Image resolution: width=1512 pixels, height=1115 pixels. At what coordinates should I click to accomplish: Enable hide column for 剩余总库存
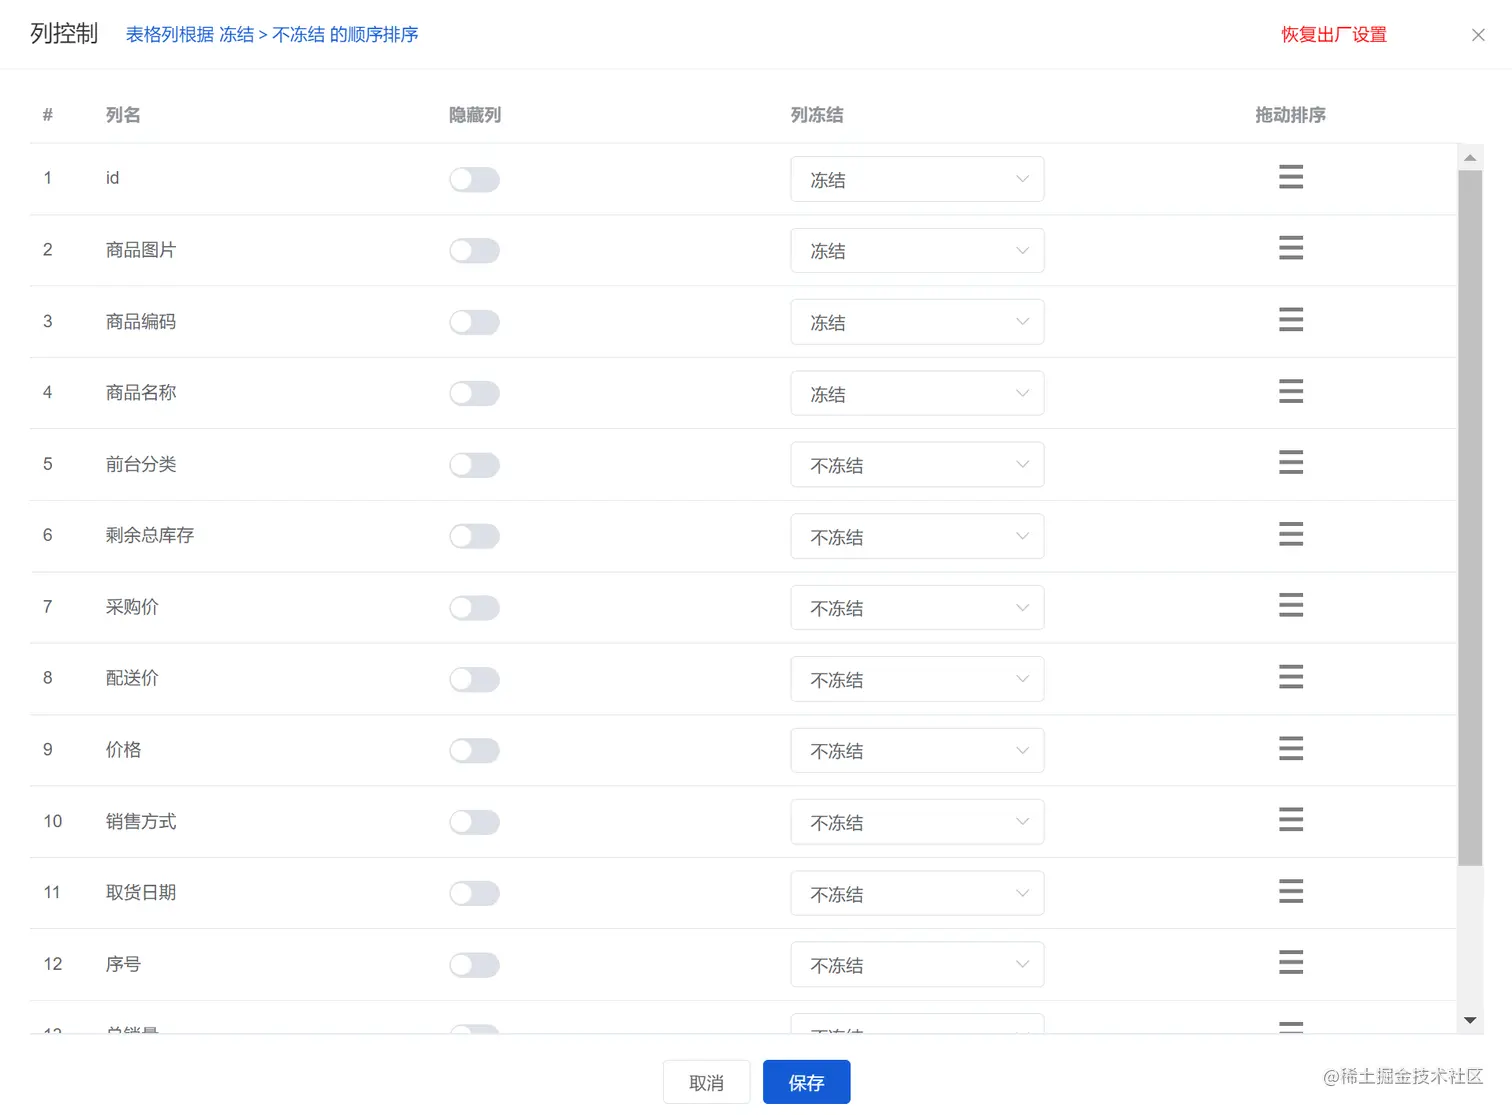474,537
